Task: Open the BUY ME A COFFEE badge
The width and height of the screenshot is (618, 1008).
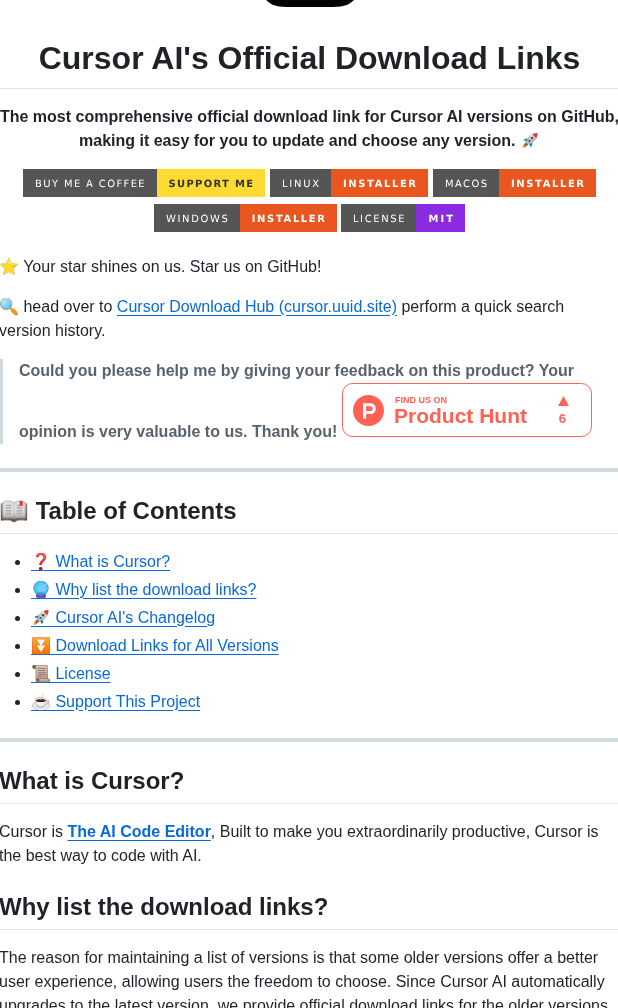Action: pos(89,183)
